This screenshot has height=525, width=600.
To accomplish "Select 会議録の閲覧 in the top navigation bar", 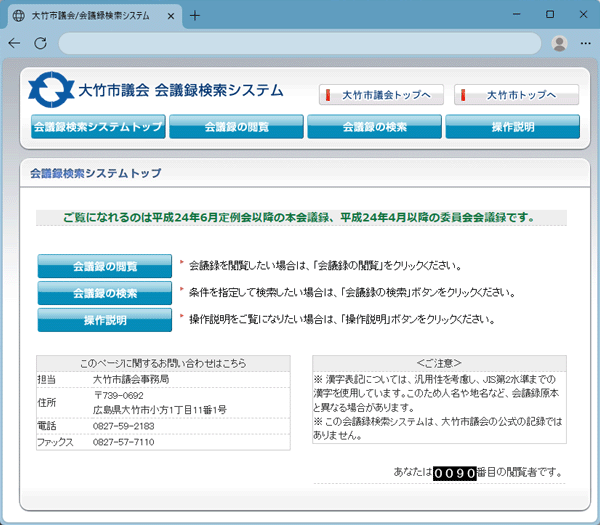I will (236, 127).
